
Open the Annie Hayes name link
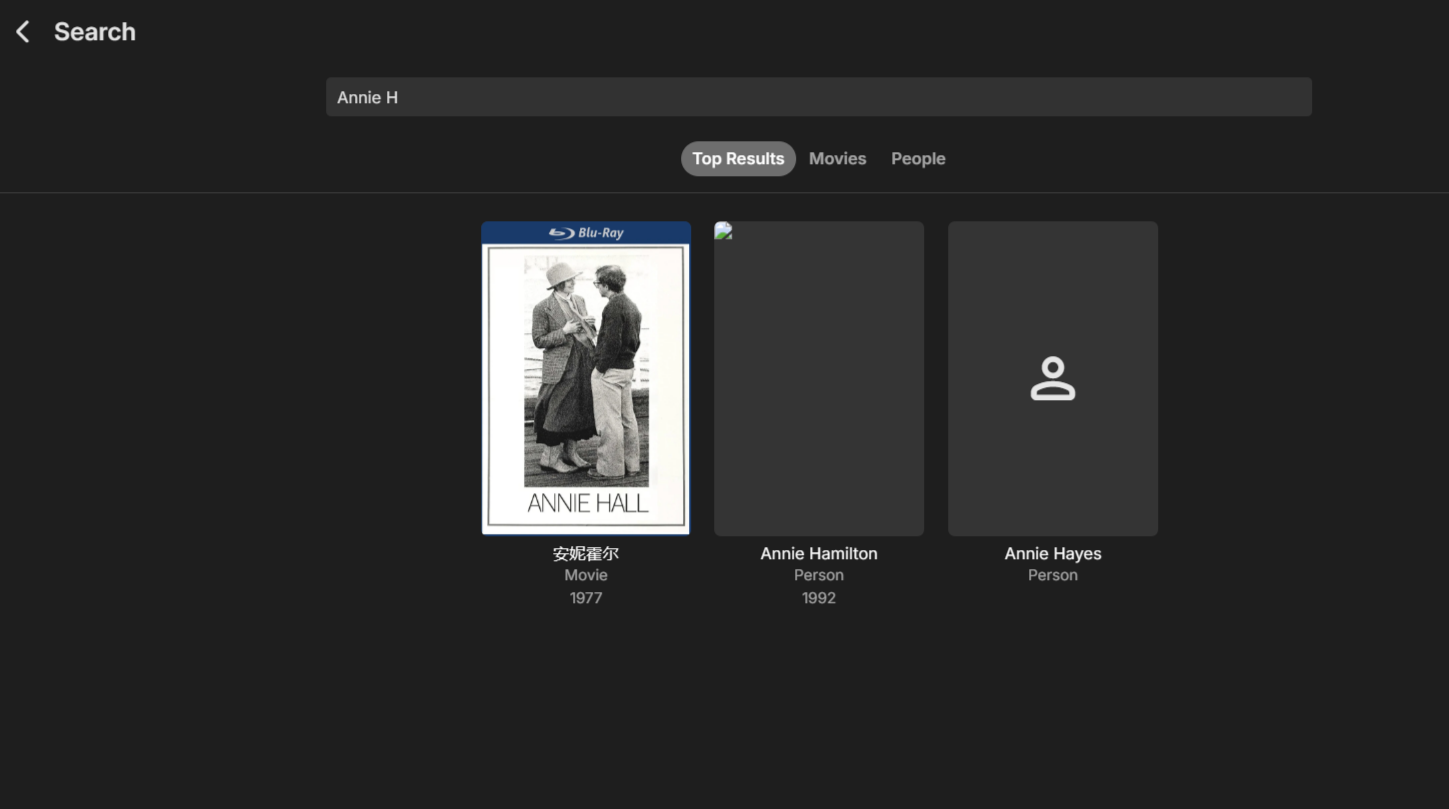1052,553
